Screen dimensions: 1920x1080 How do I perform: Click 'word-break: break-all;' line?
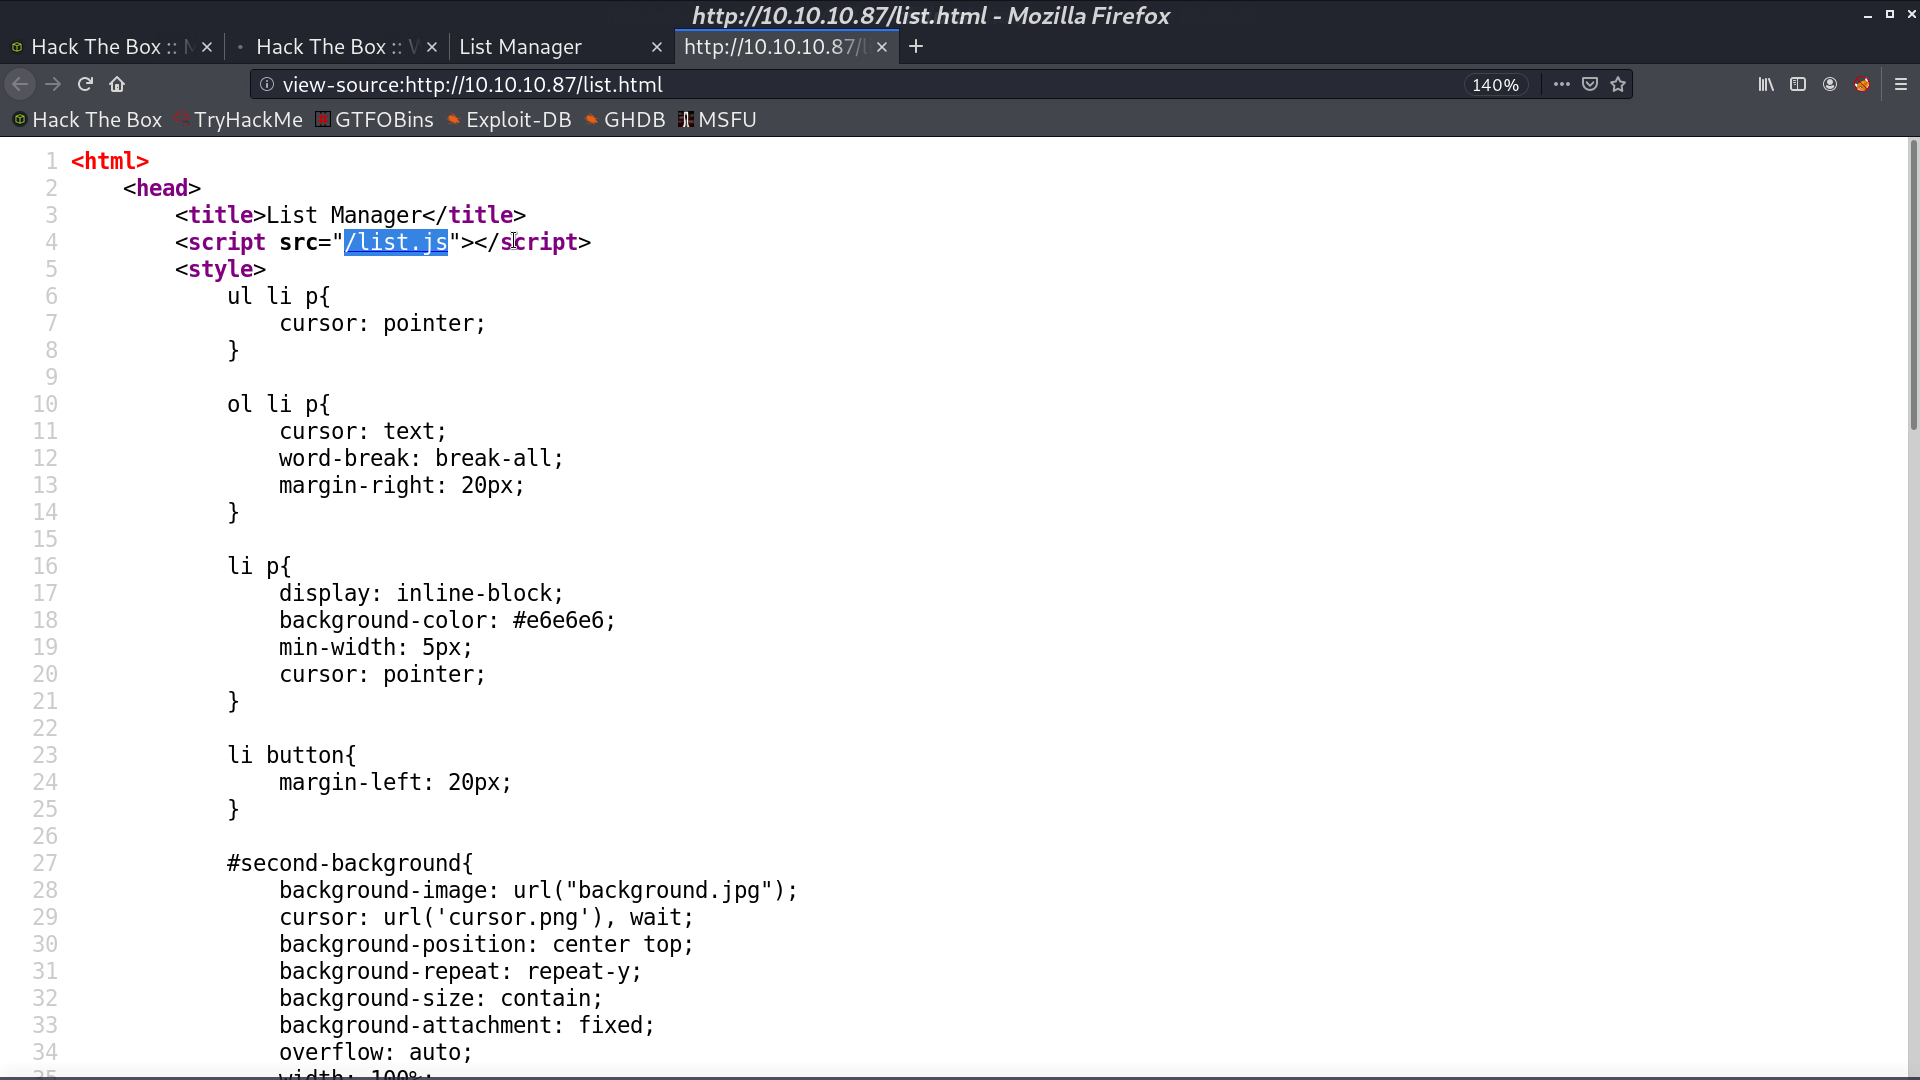[x=421, y=458]
